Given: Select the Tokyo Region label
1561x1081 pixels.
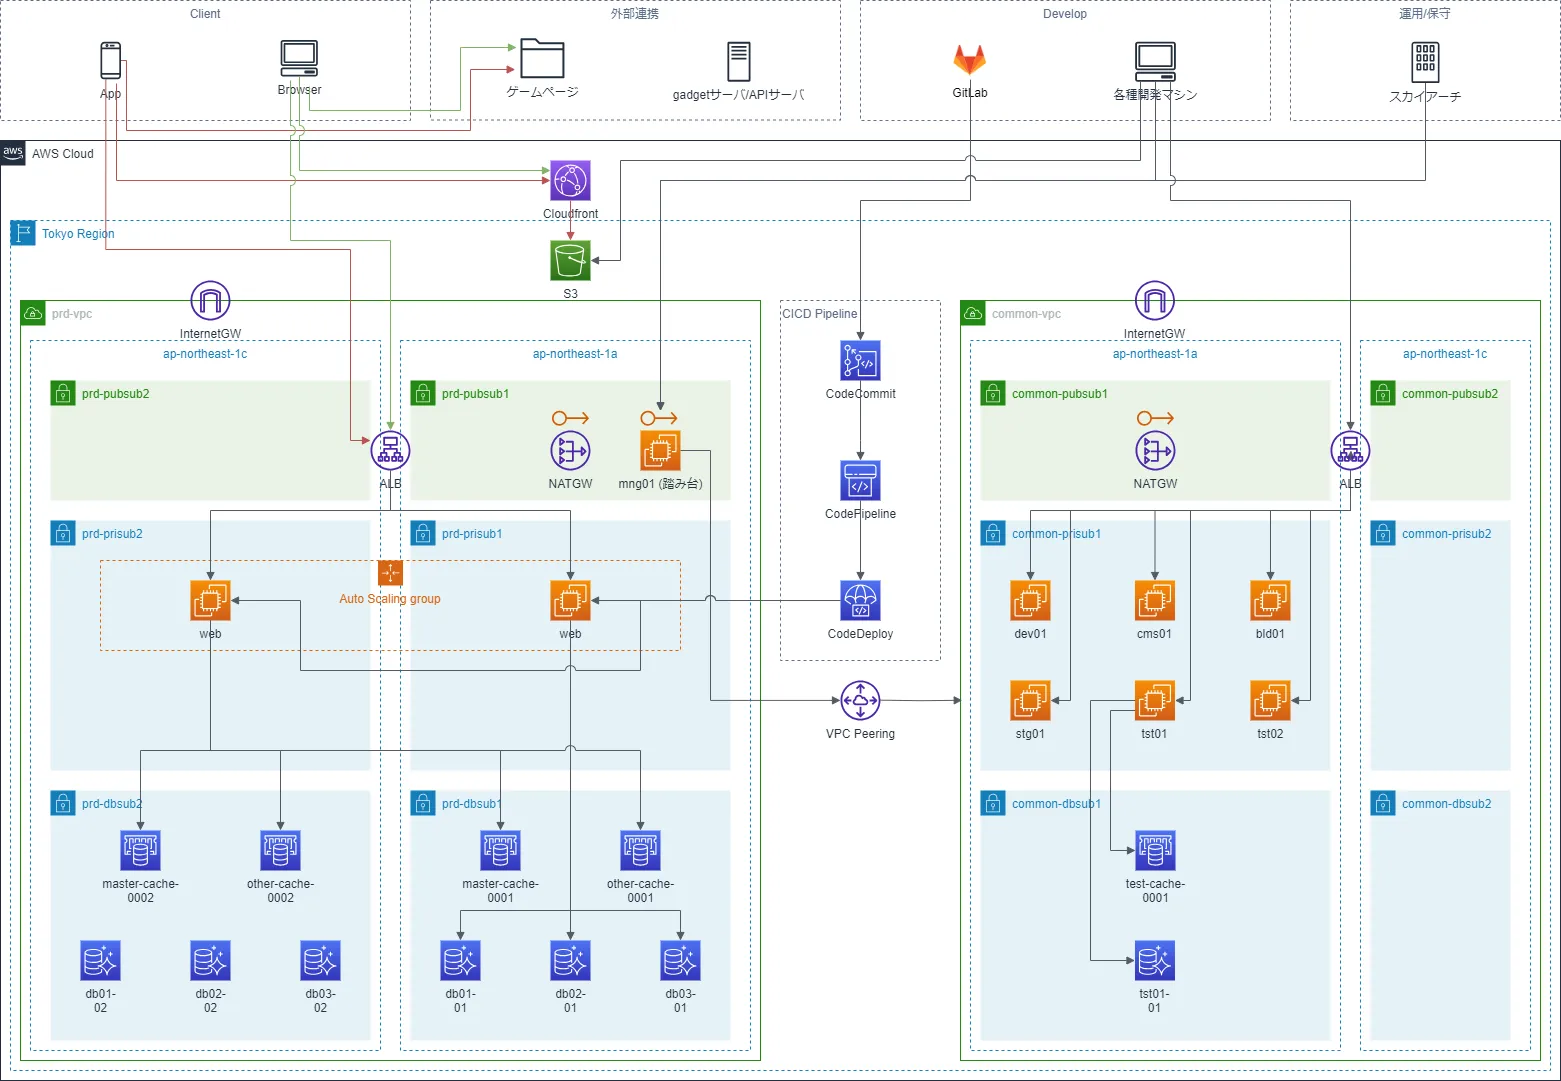Looking at the screenshot, I should pyautogui.click(x=78, y=234).
